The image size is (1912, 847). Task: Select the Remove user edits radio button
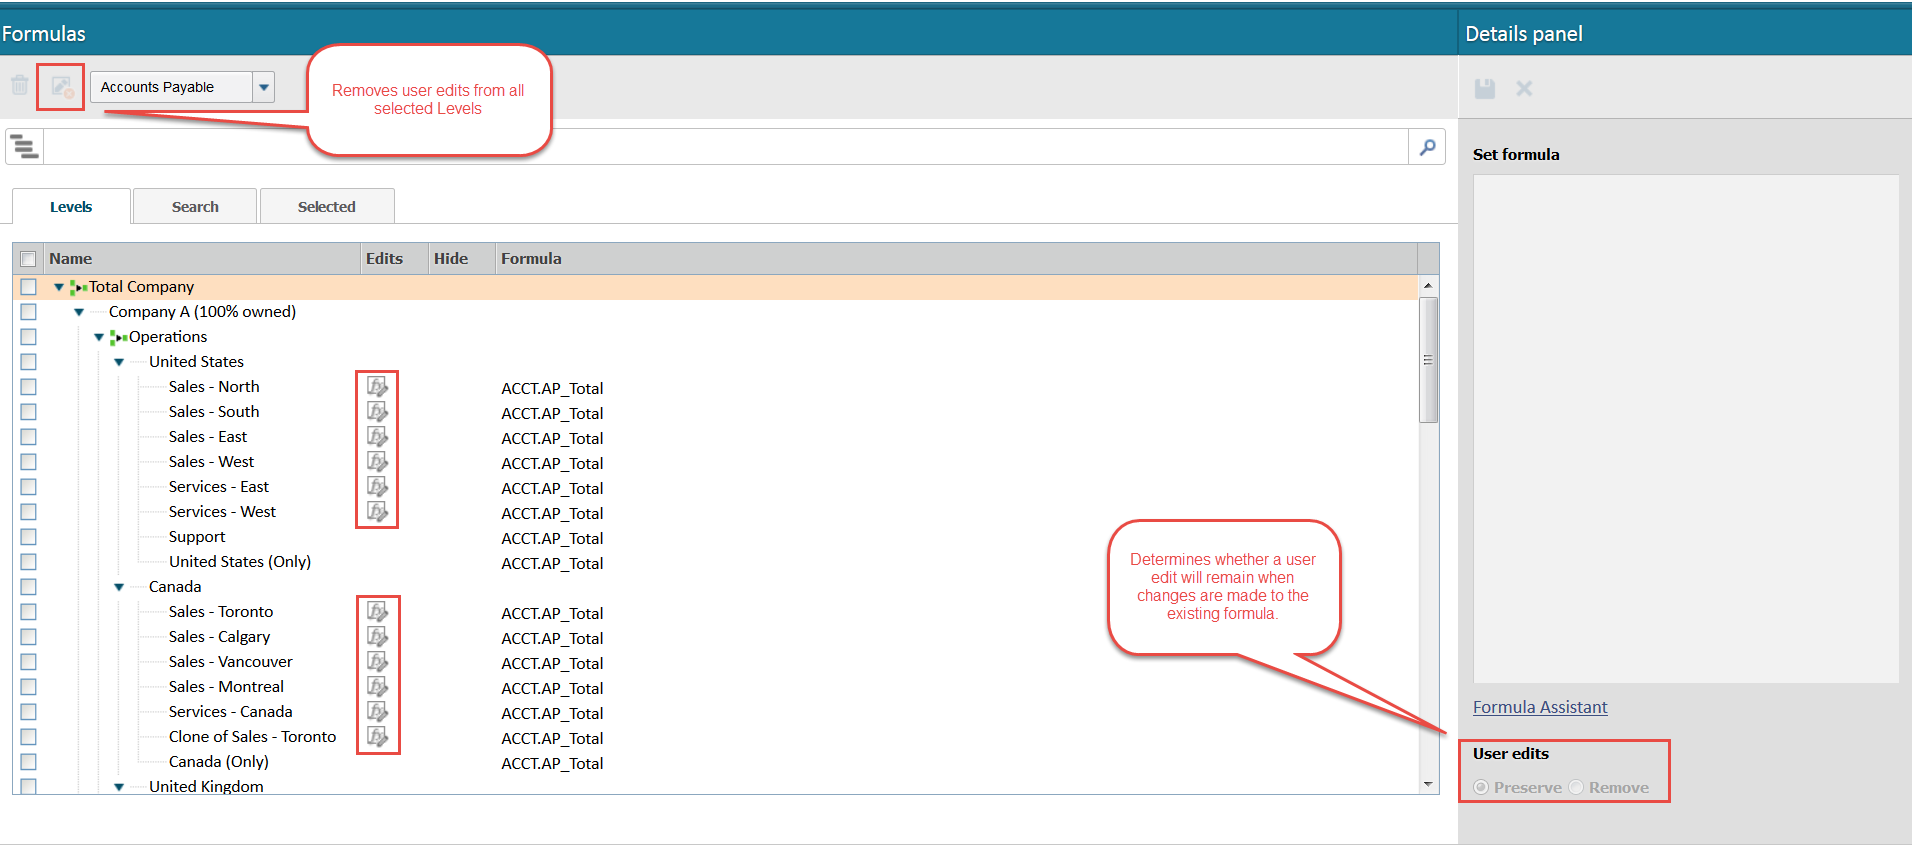click(1576, 787)
